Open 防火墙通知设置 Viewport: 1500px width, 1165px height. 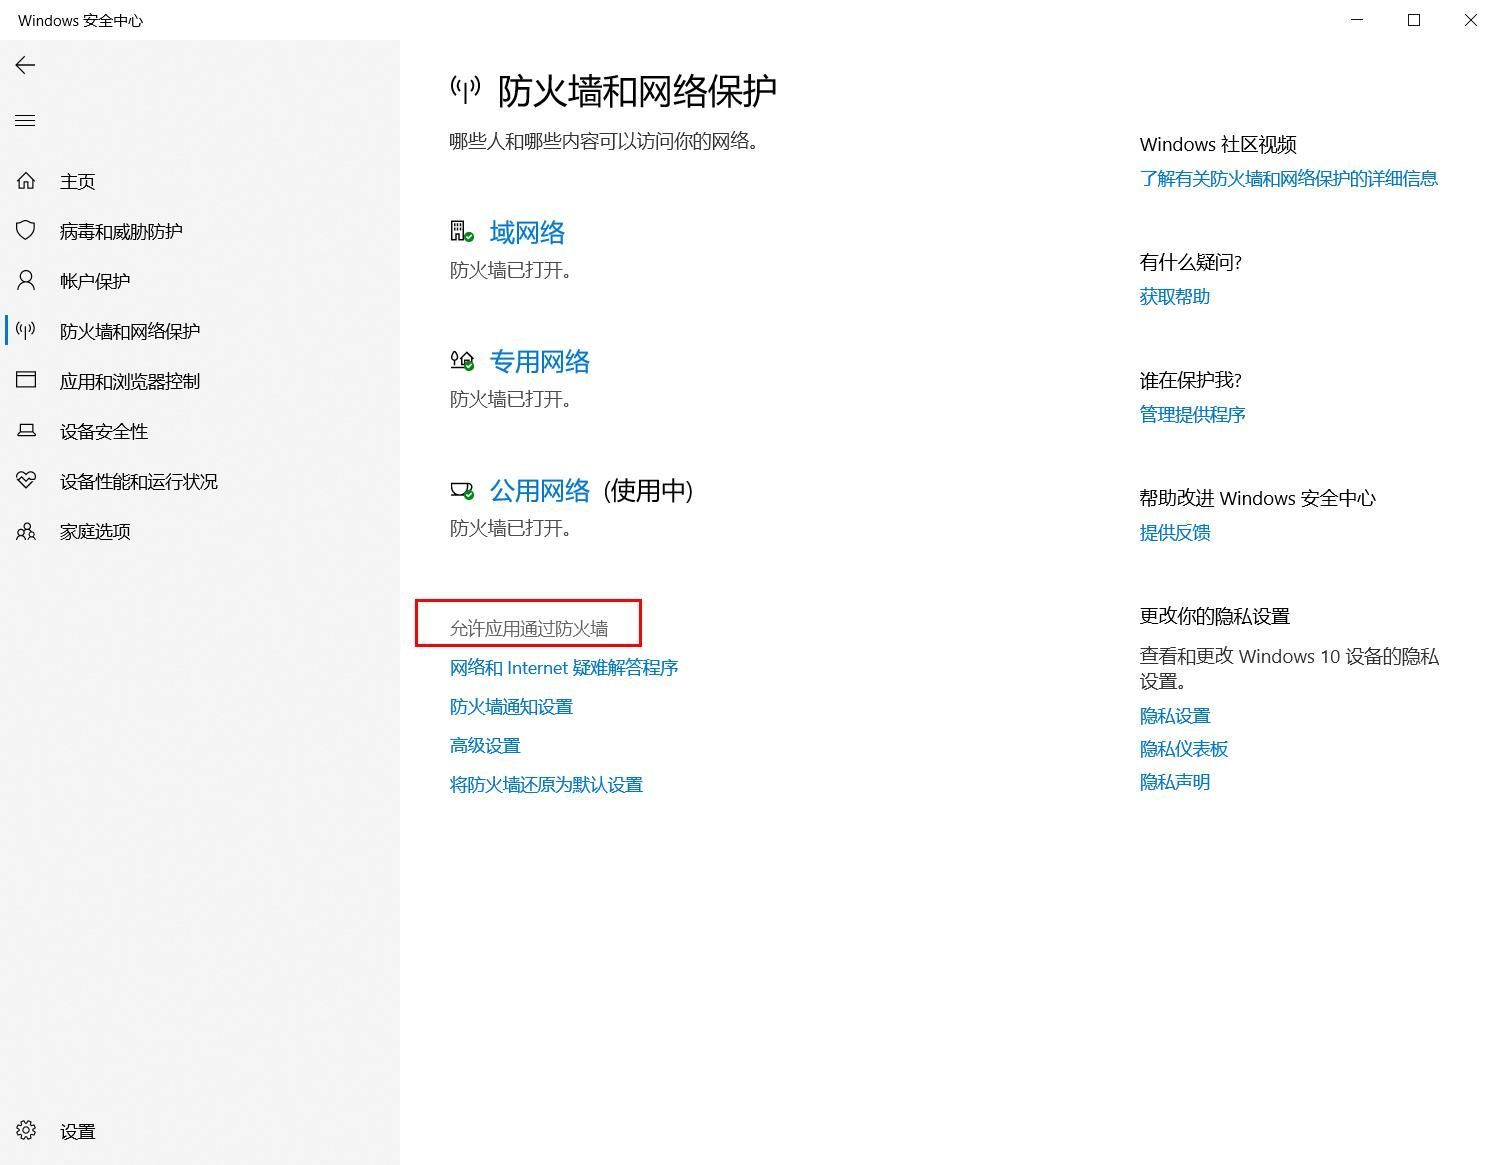[x=511, y=706]
